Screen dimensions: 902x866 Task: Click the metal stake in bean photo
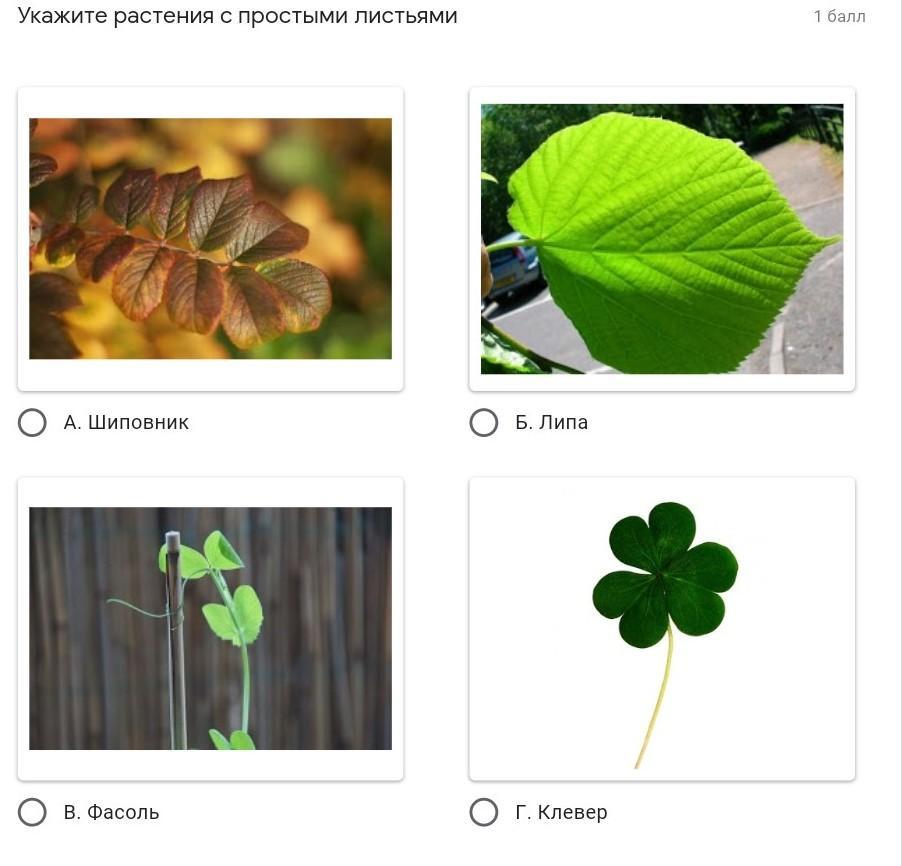click(174, 640)
